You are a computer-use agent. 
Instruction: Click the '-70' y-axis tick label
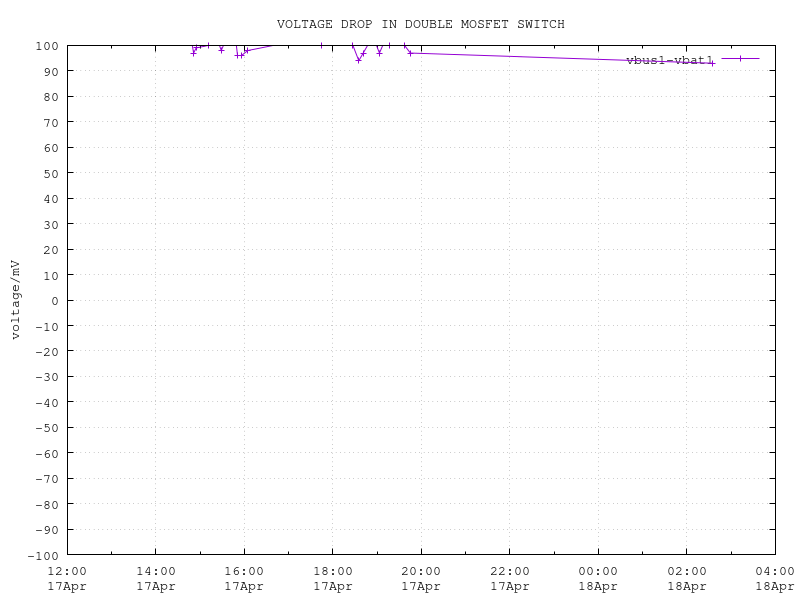click(x=47, y=479)
